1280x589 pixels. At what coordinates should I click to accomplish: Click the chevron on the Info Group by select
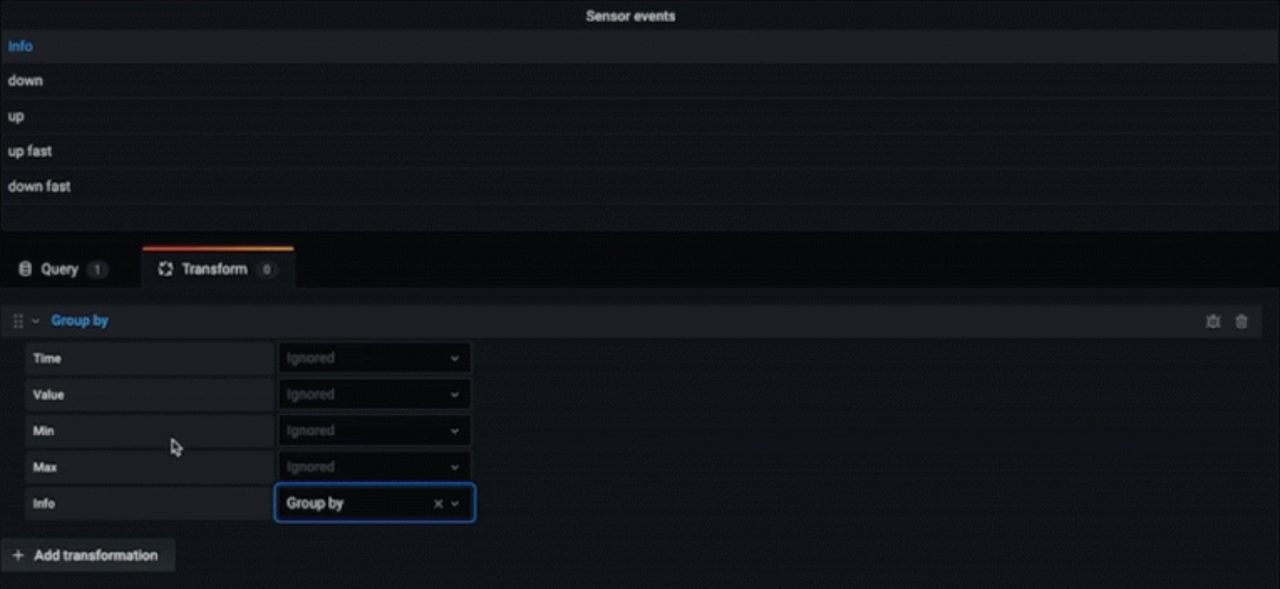point(455,504)
